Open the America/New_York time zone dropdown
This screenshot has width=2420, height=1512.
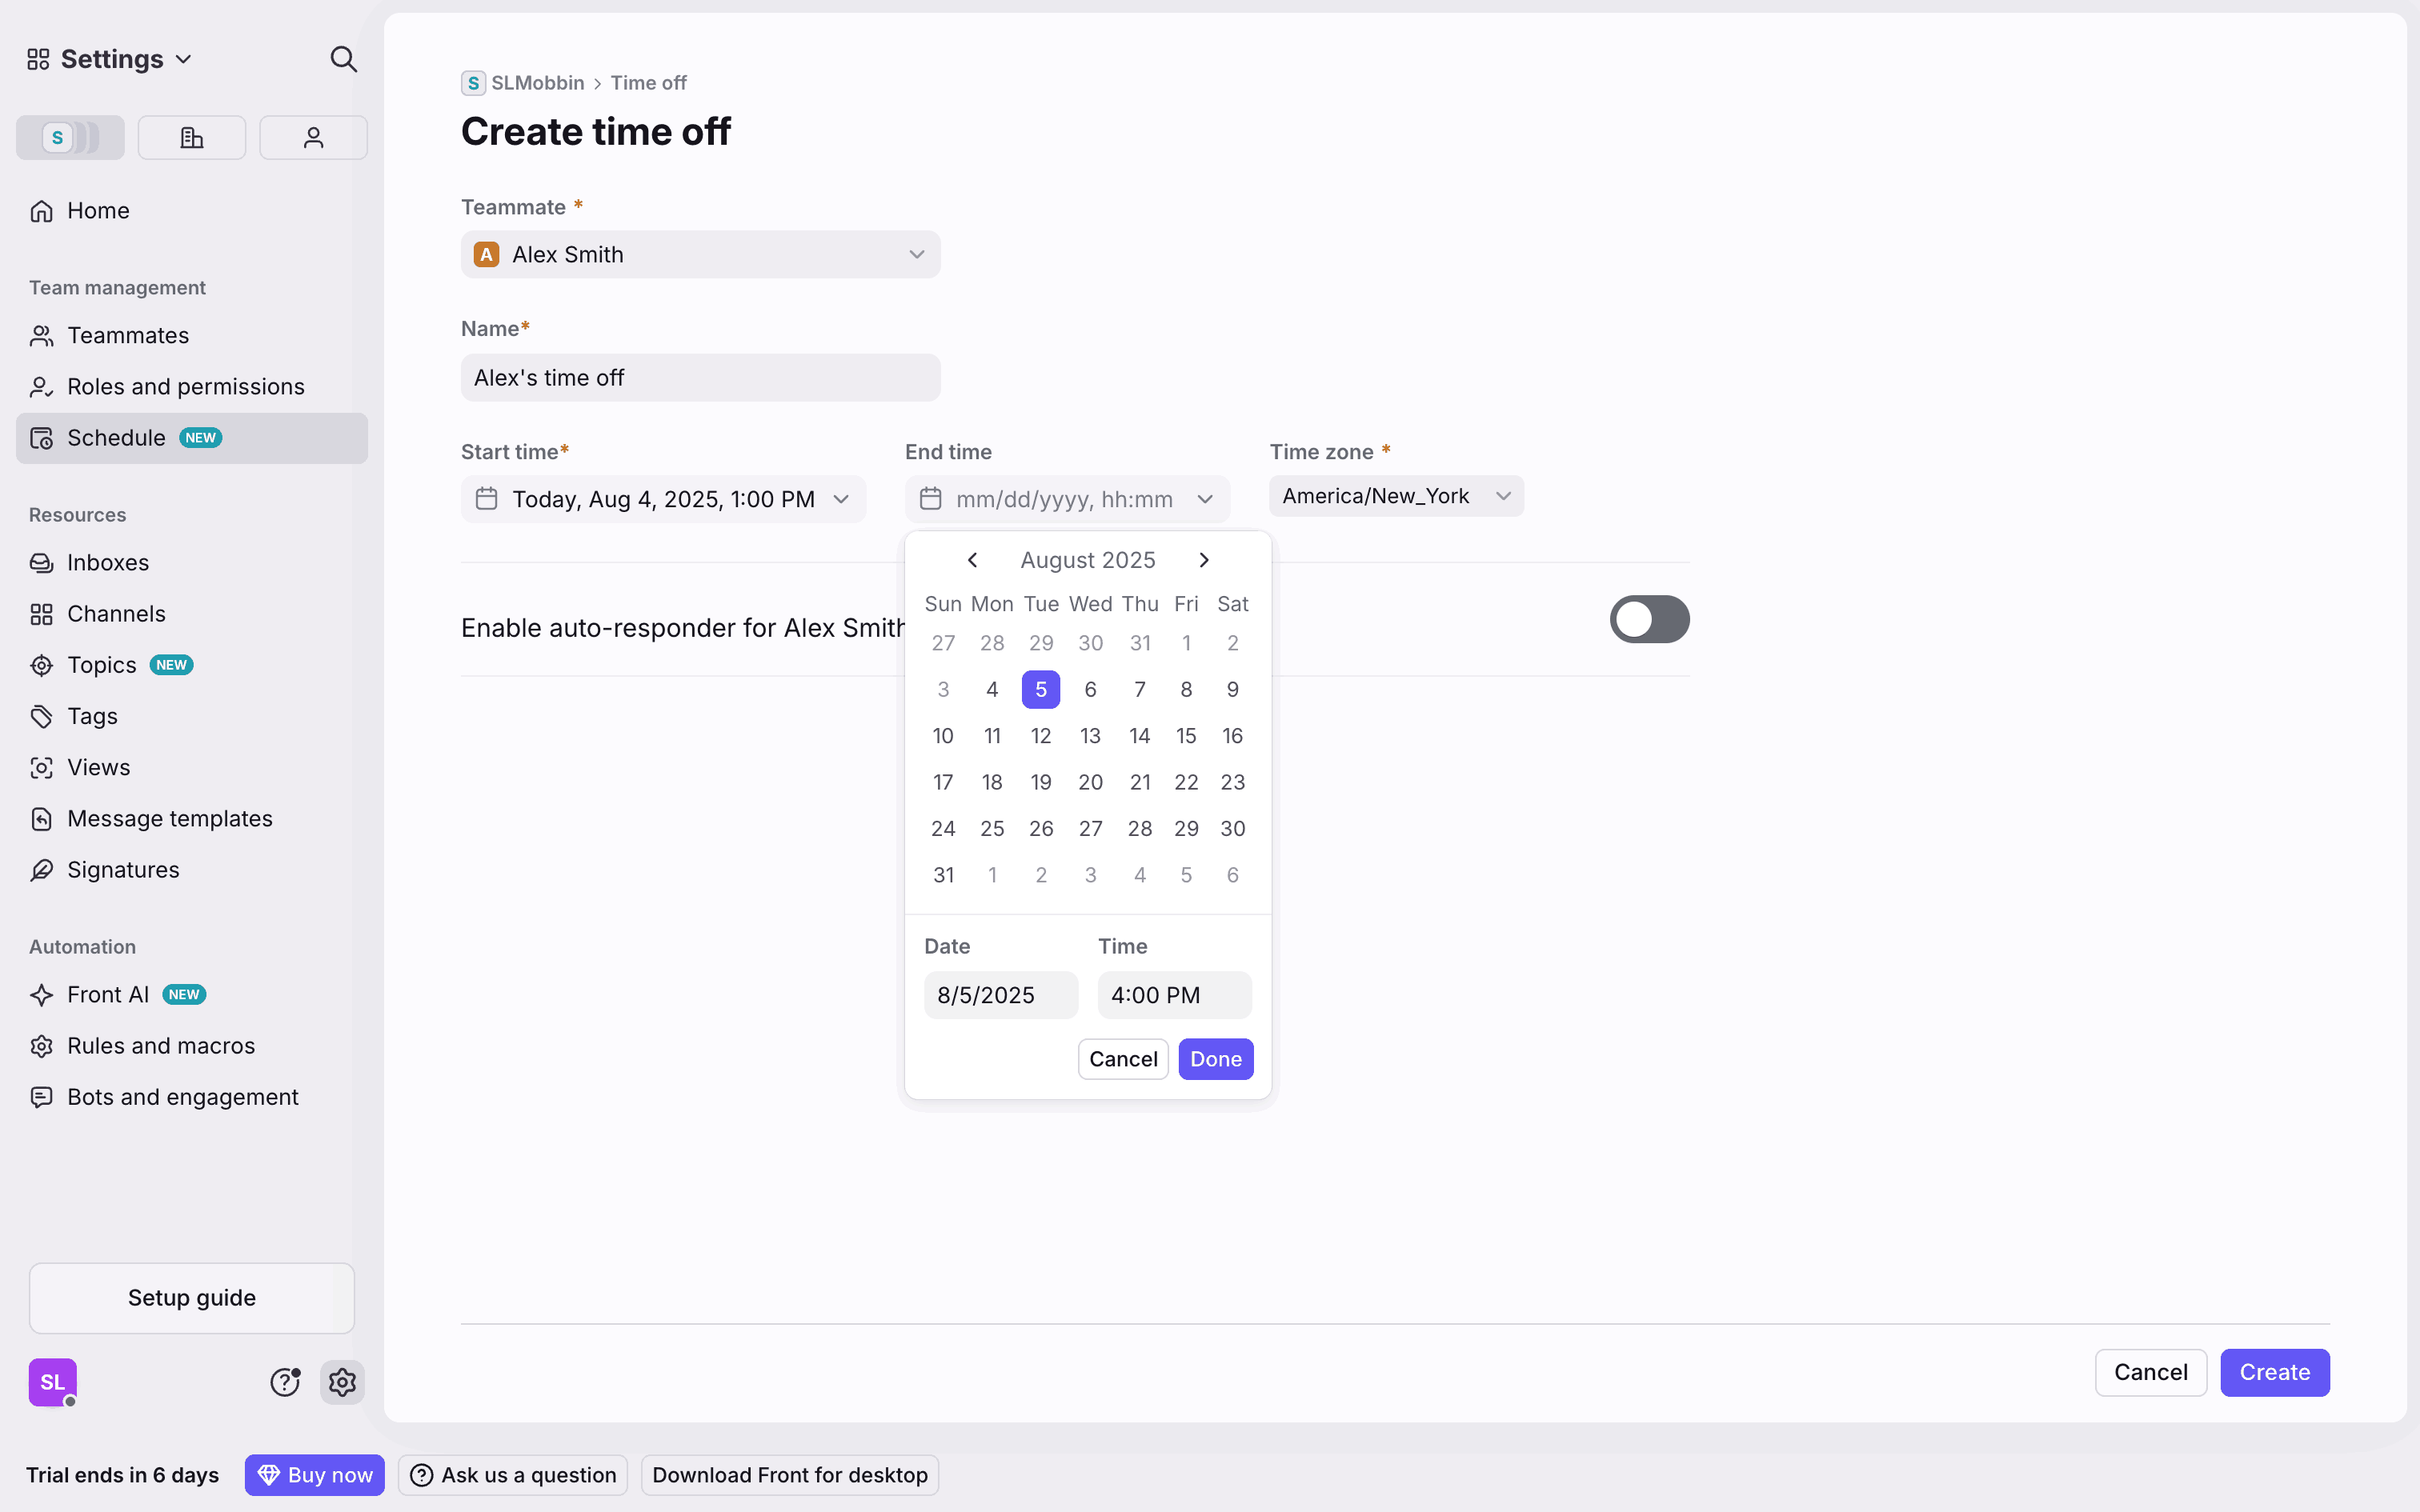click(1395, 496)
